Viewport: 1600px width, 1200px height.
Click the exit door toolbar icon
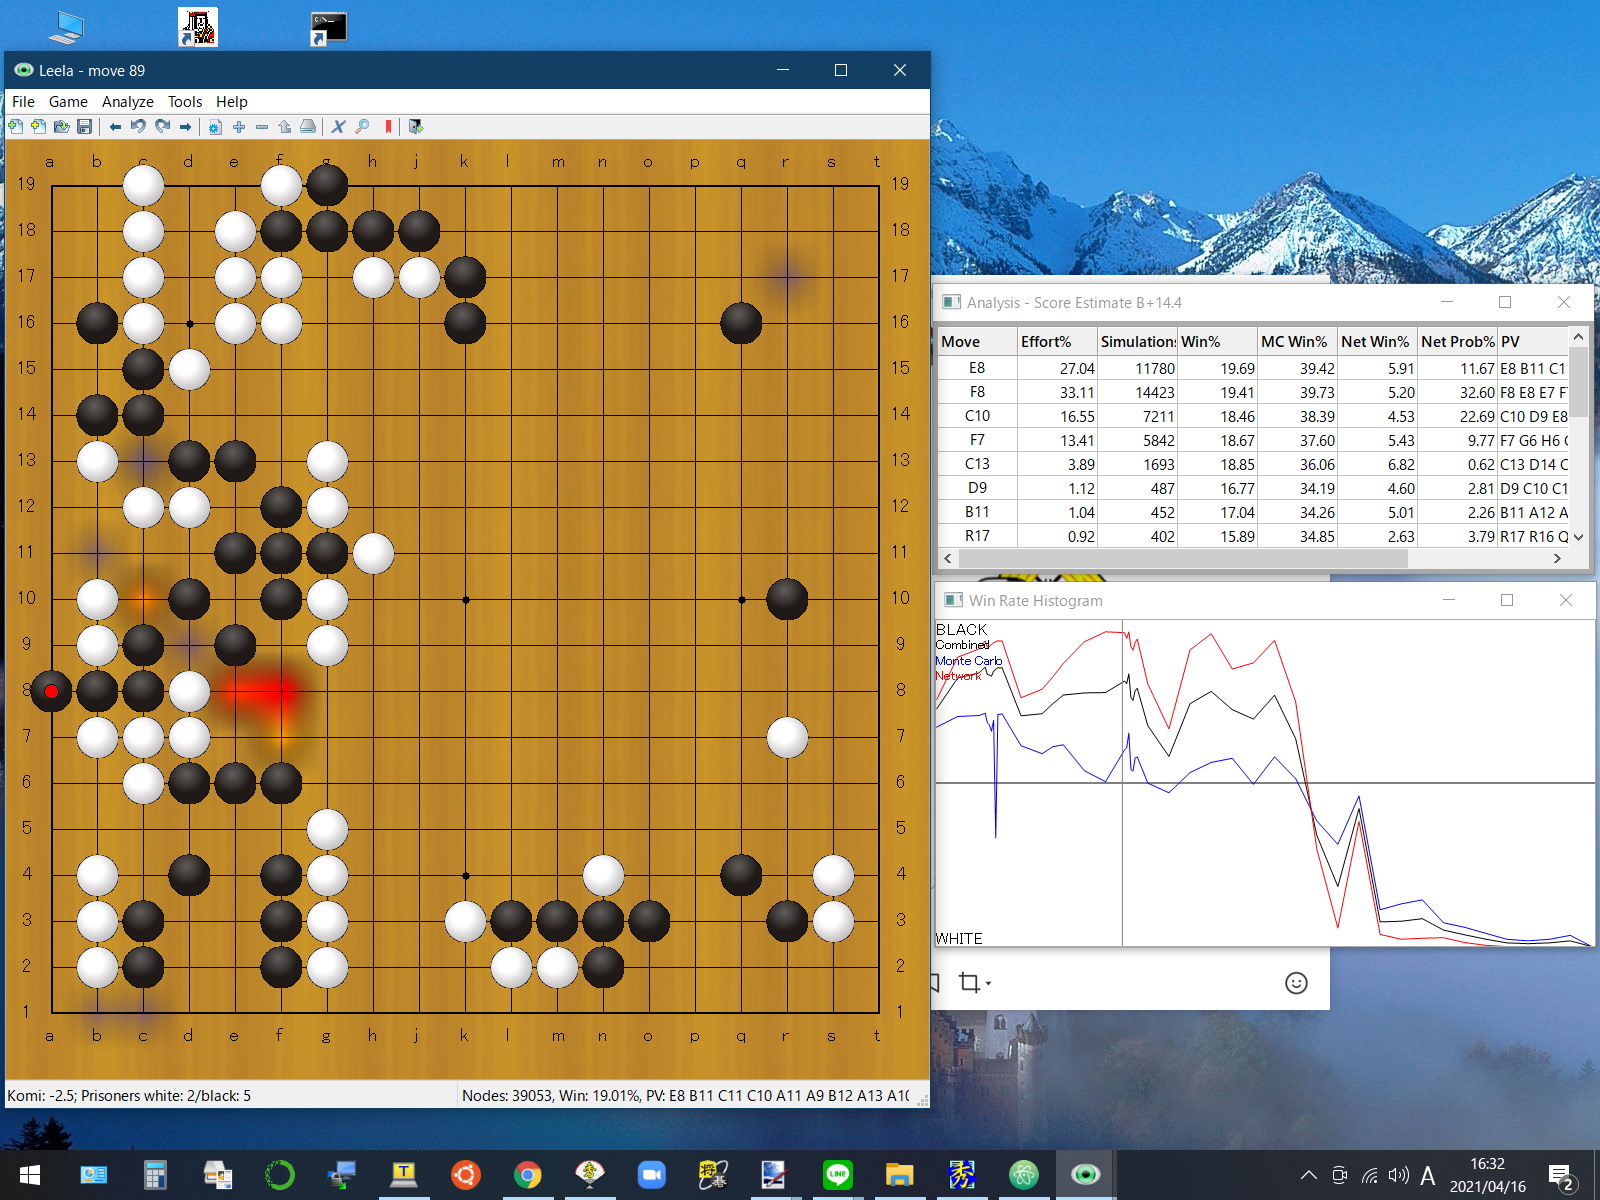416,127
